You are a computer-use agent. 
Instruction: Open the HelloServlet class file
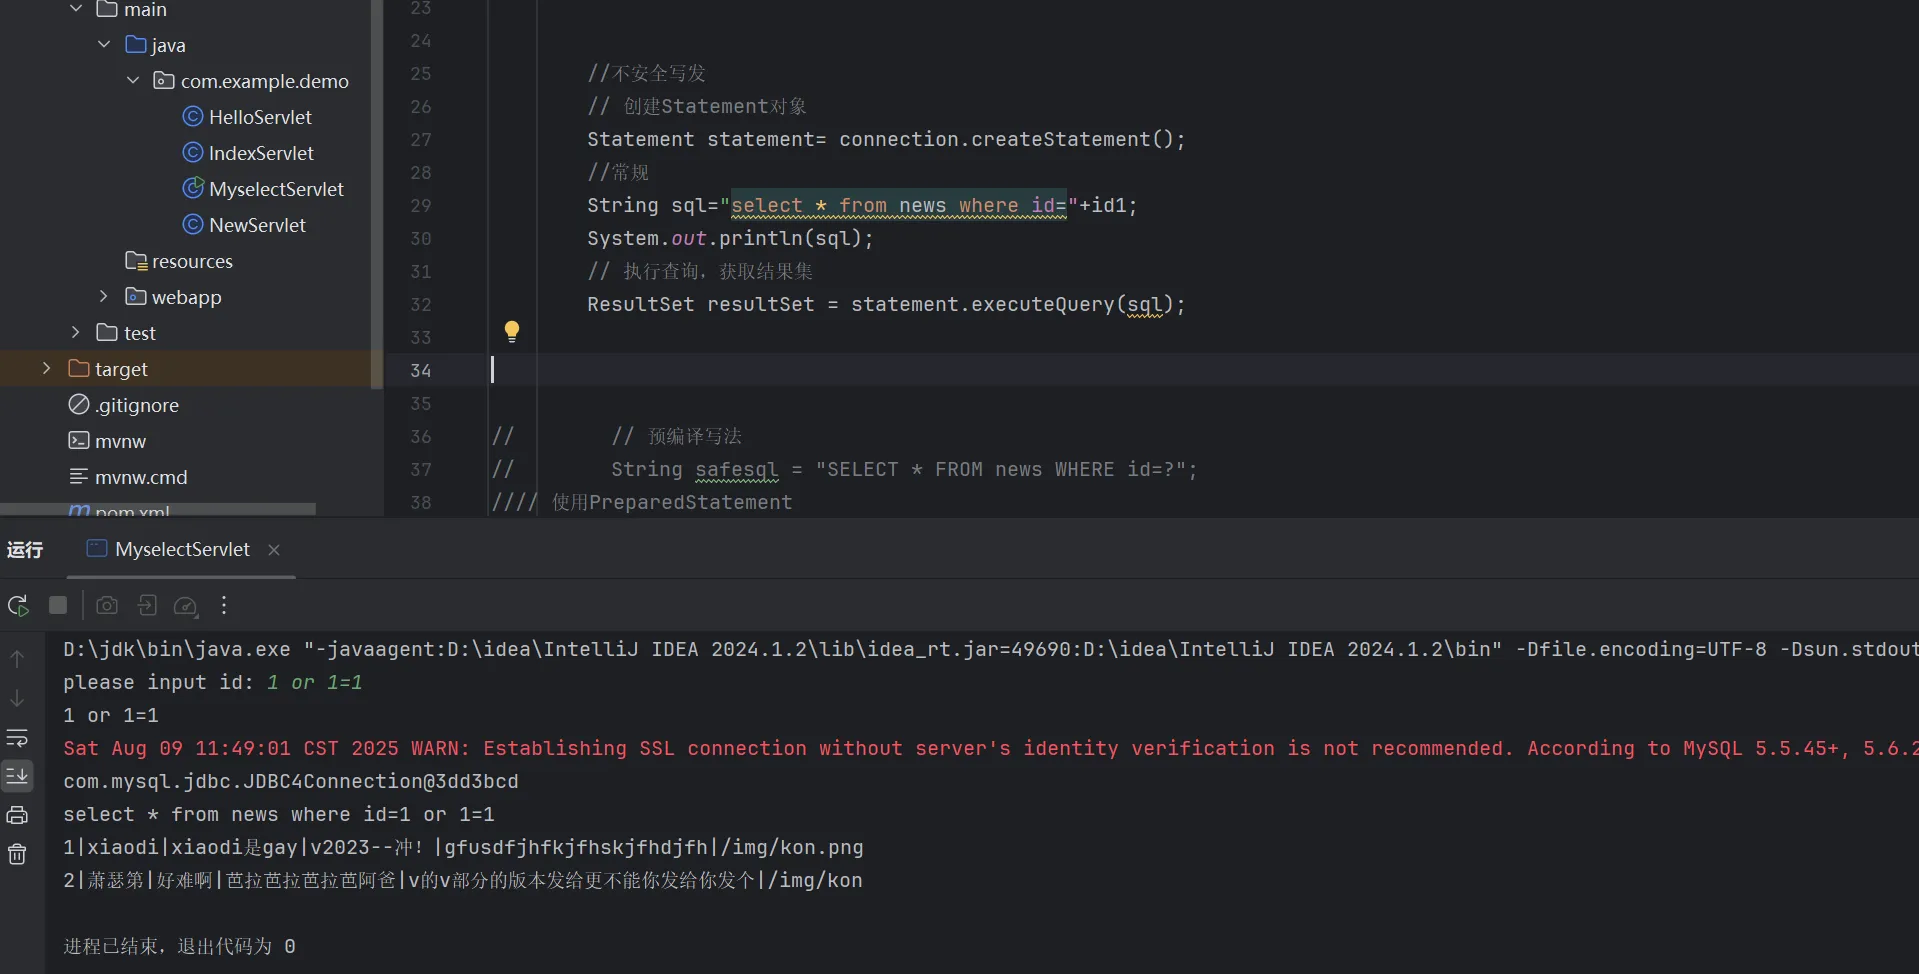coord(259,117)
